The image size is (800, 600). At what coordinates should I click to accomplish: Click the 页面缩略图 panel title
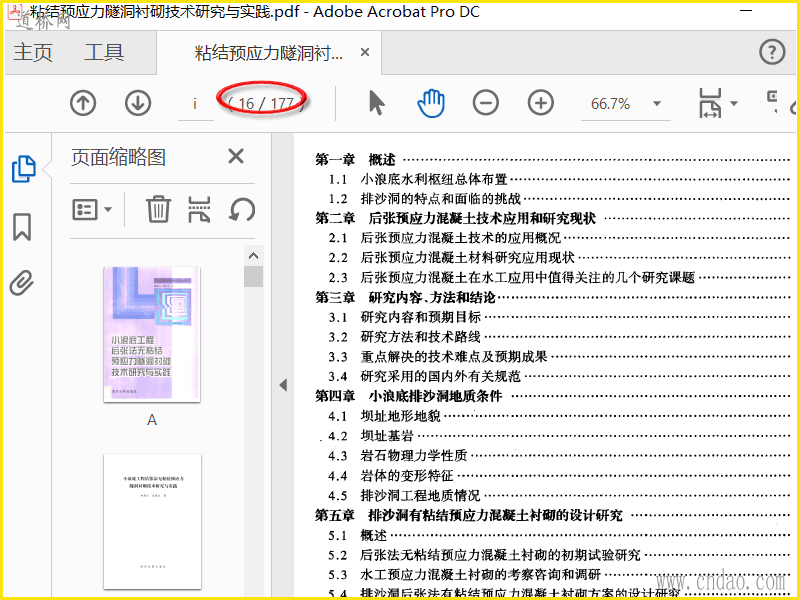click(x=118, y=157)
